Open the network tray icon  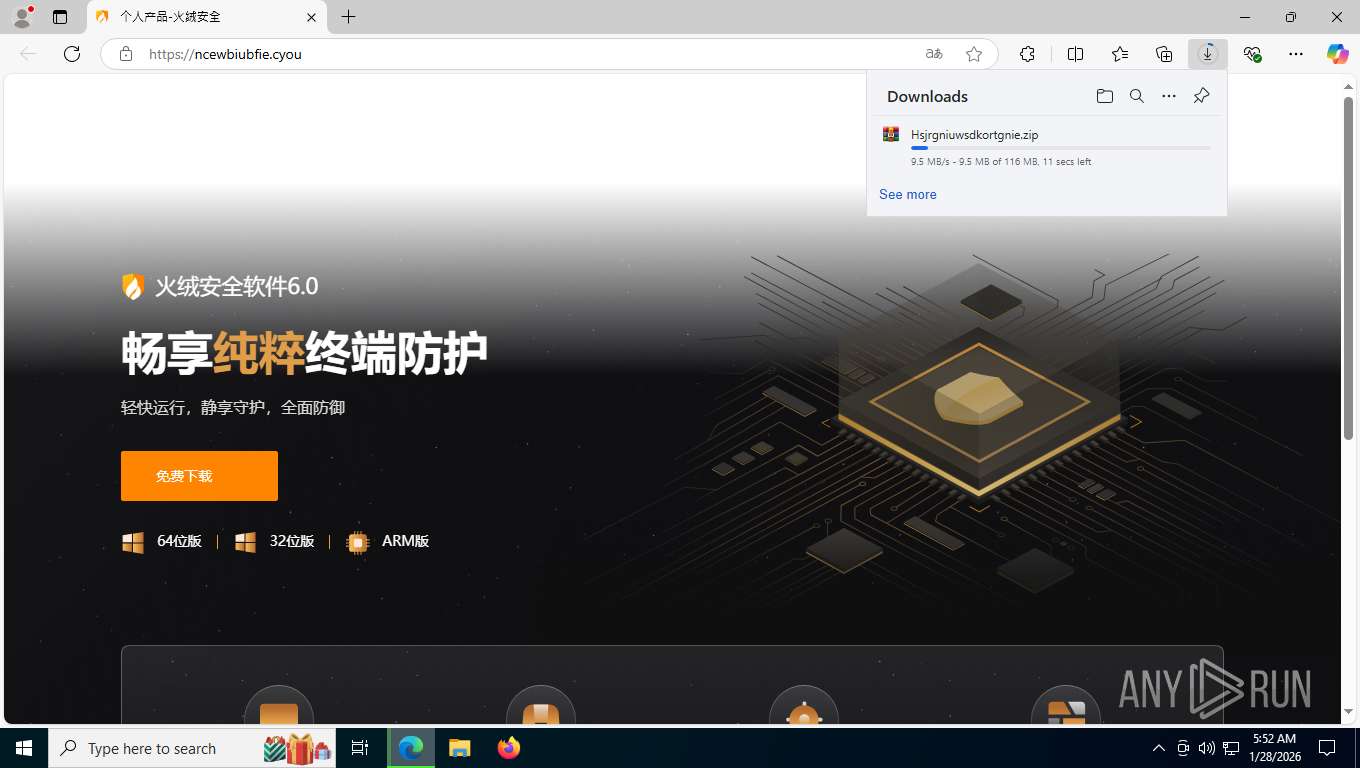[x=1231, y=748]
